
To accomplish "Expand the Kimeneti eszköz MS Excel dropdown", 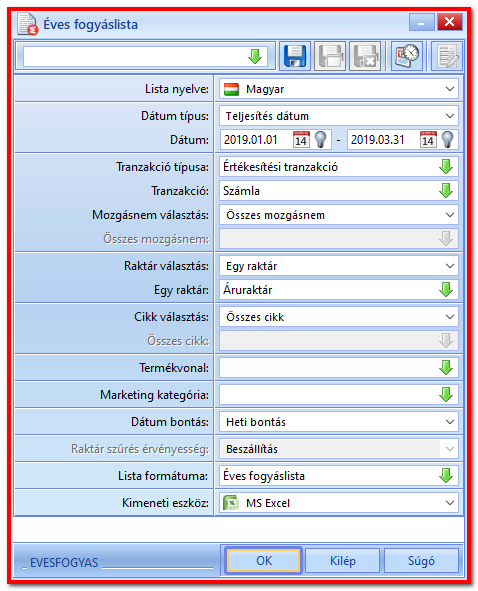I will click(339, 503).
